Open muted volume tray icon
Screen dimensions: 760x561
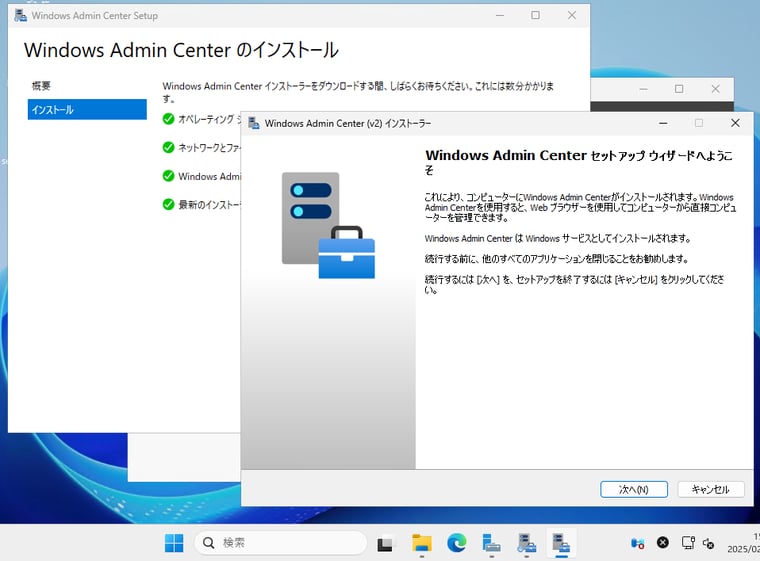click(709, 544)
